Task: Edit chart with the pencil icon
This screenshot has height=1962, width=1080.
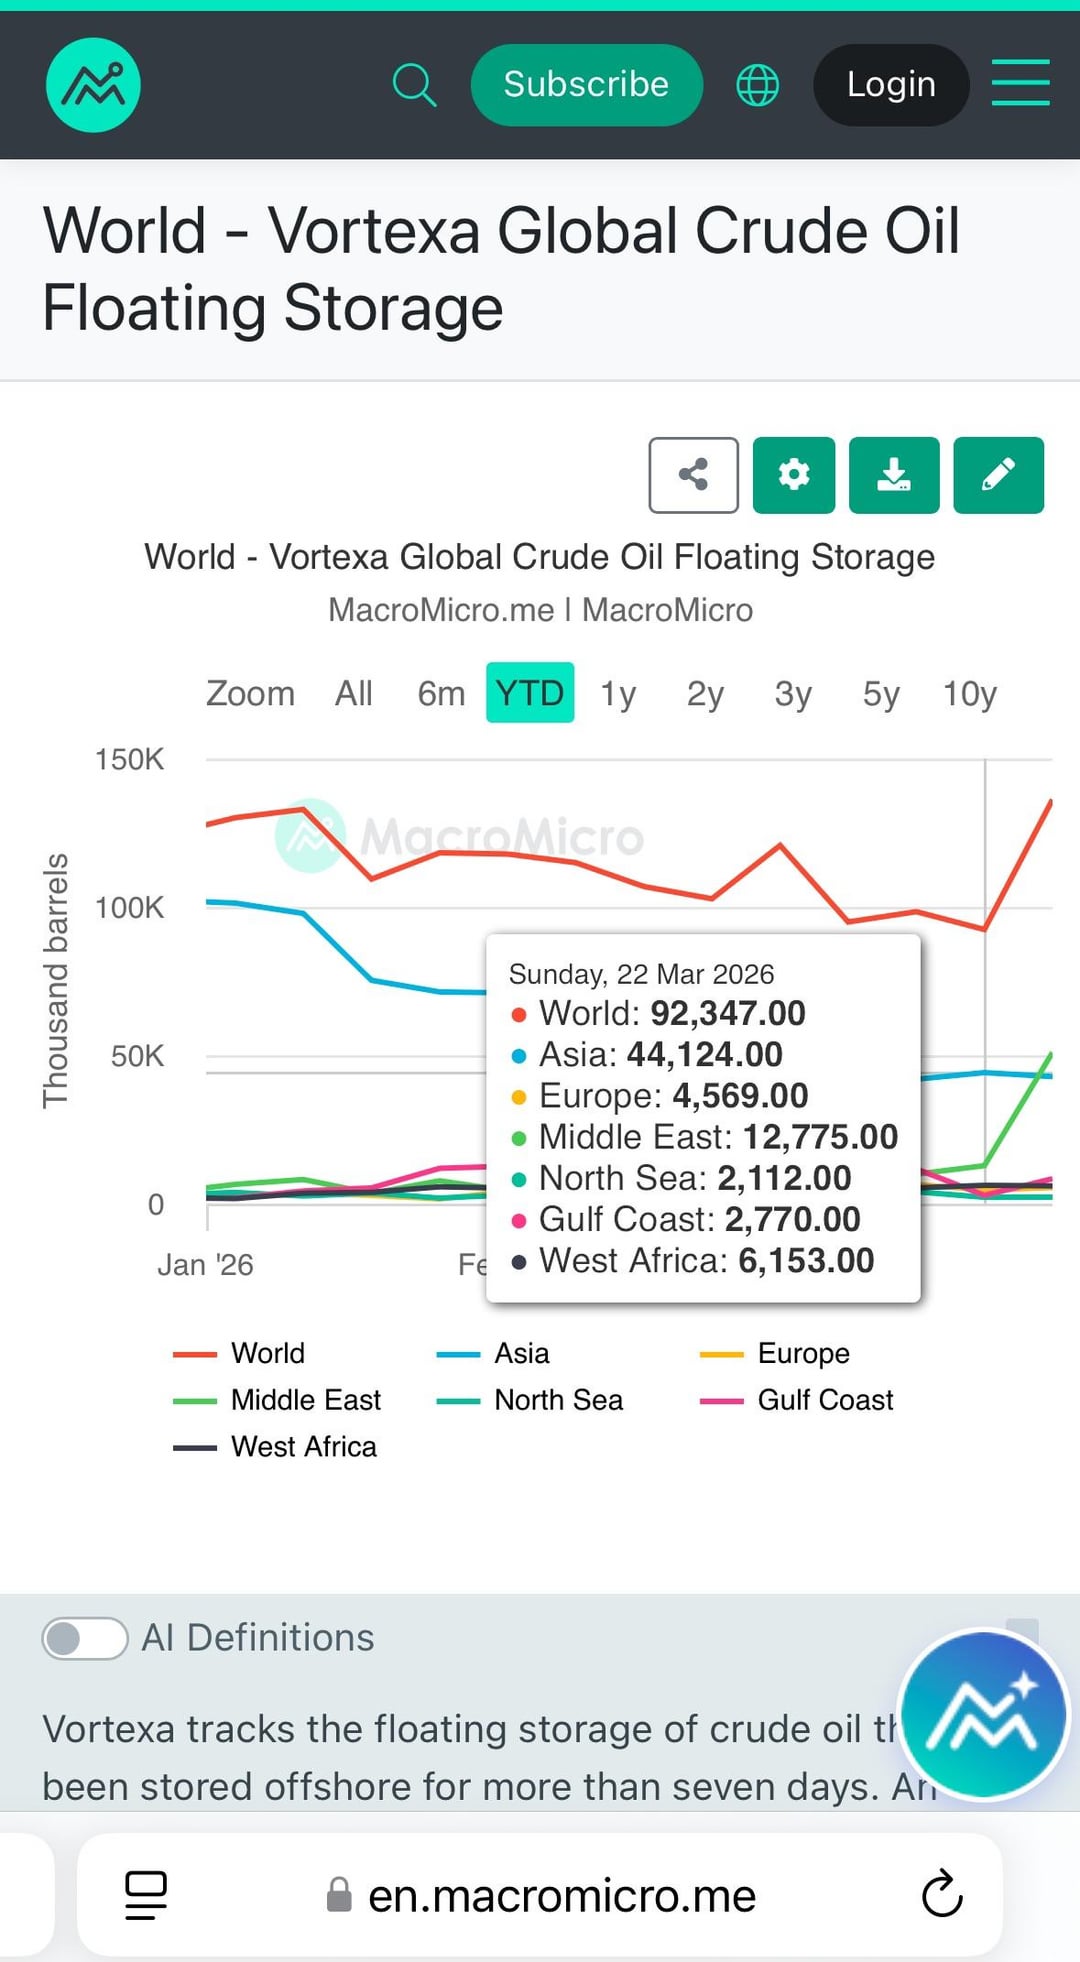Action: pos(998,475)
